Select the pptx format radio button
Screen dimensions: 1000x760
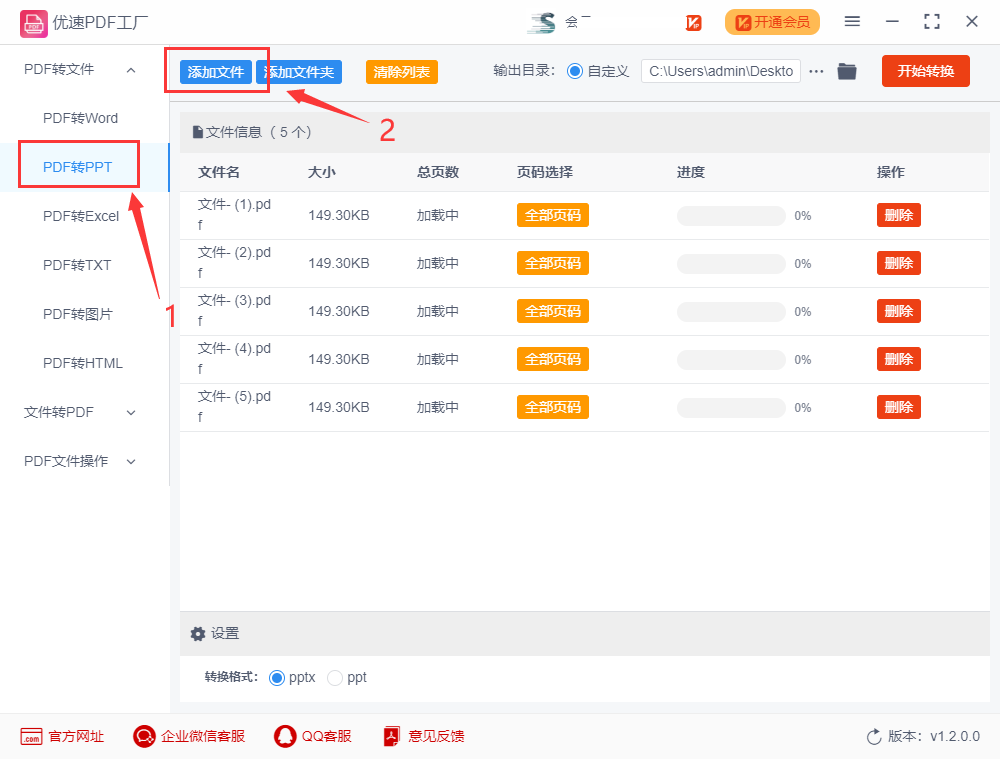click(277, 678)
